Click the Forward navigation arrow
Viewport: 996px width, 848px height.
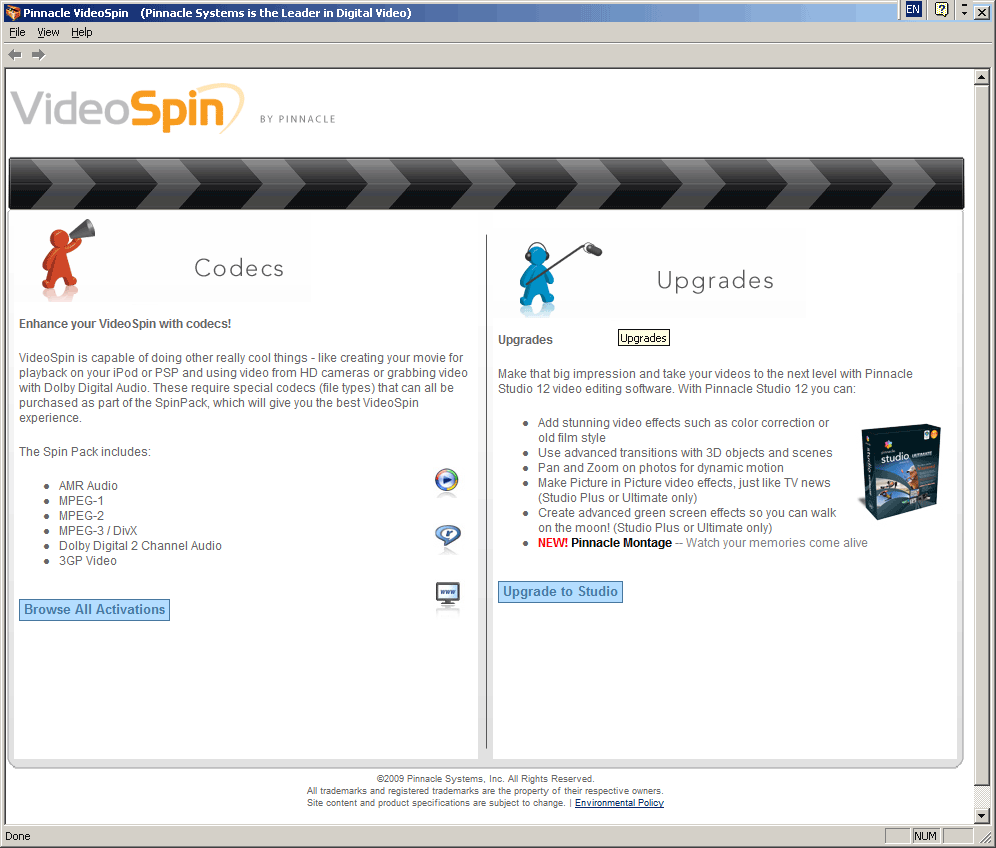pyautogui.click(x=39, y=55)
